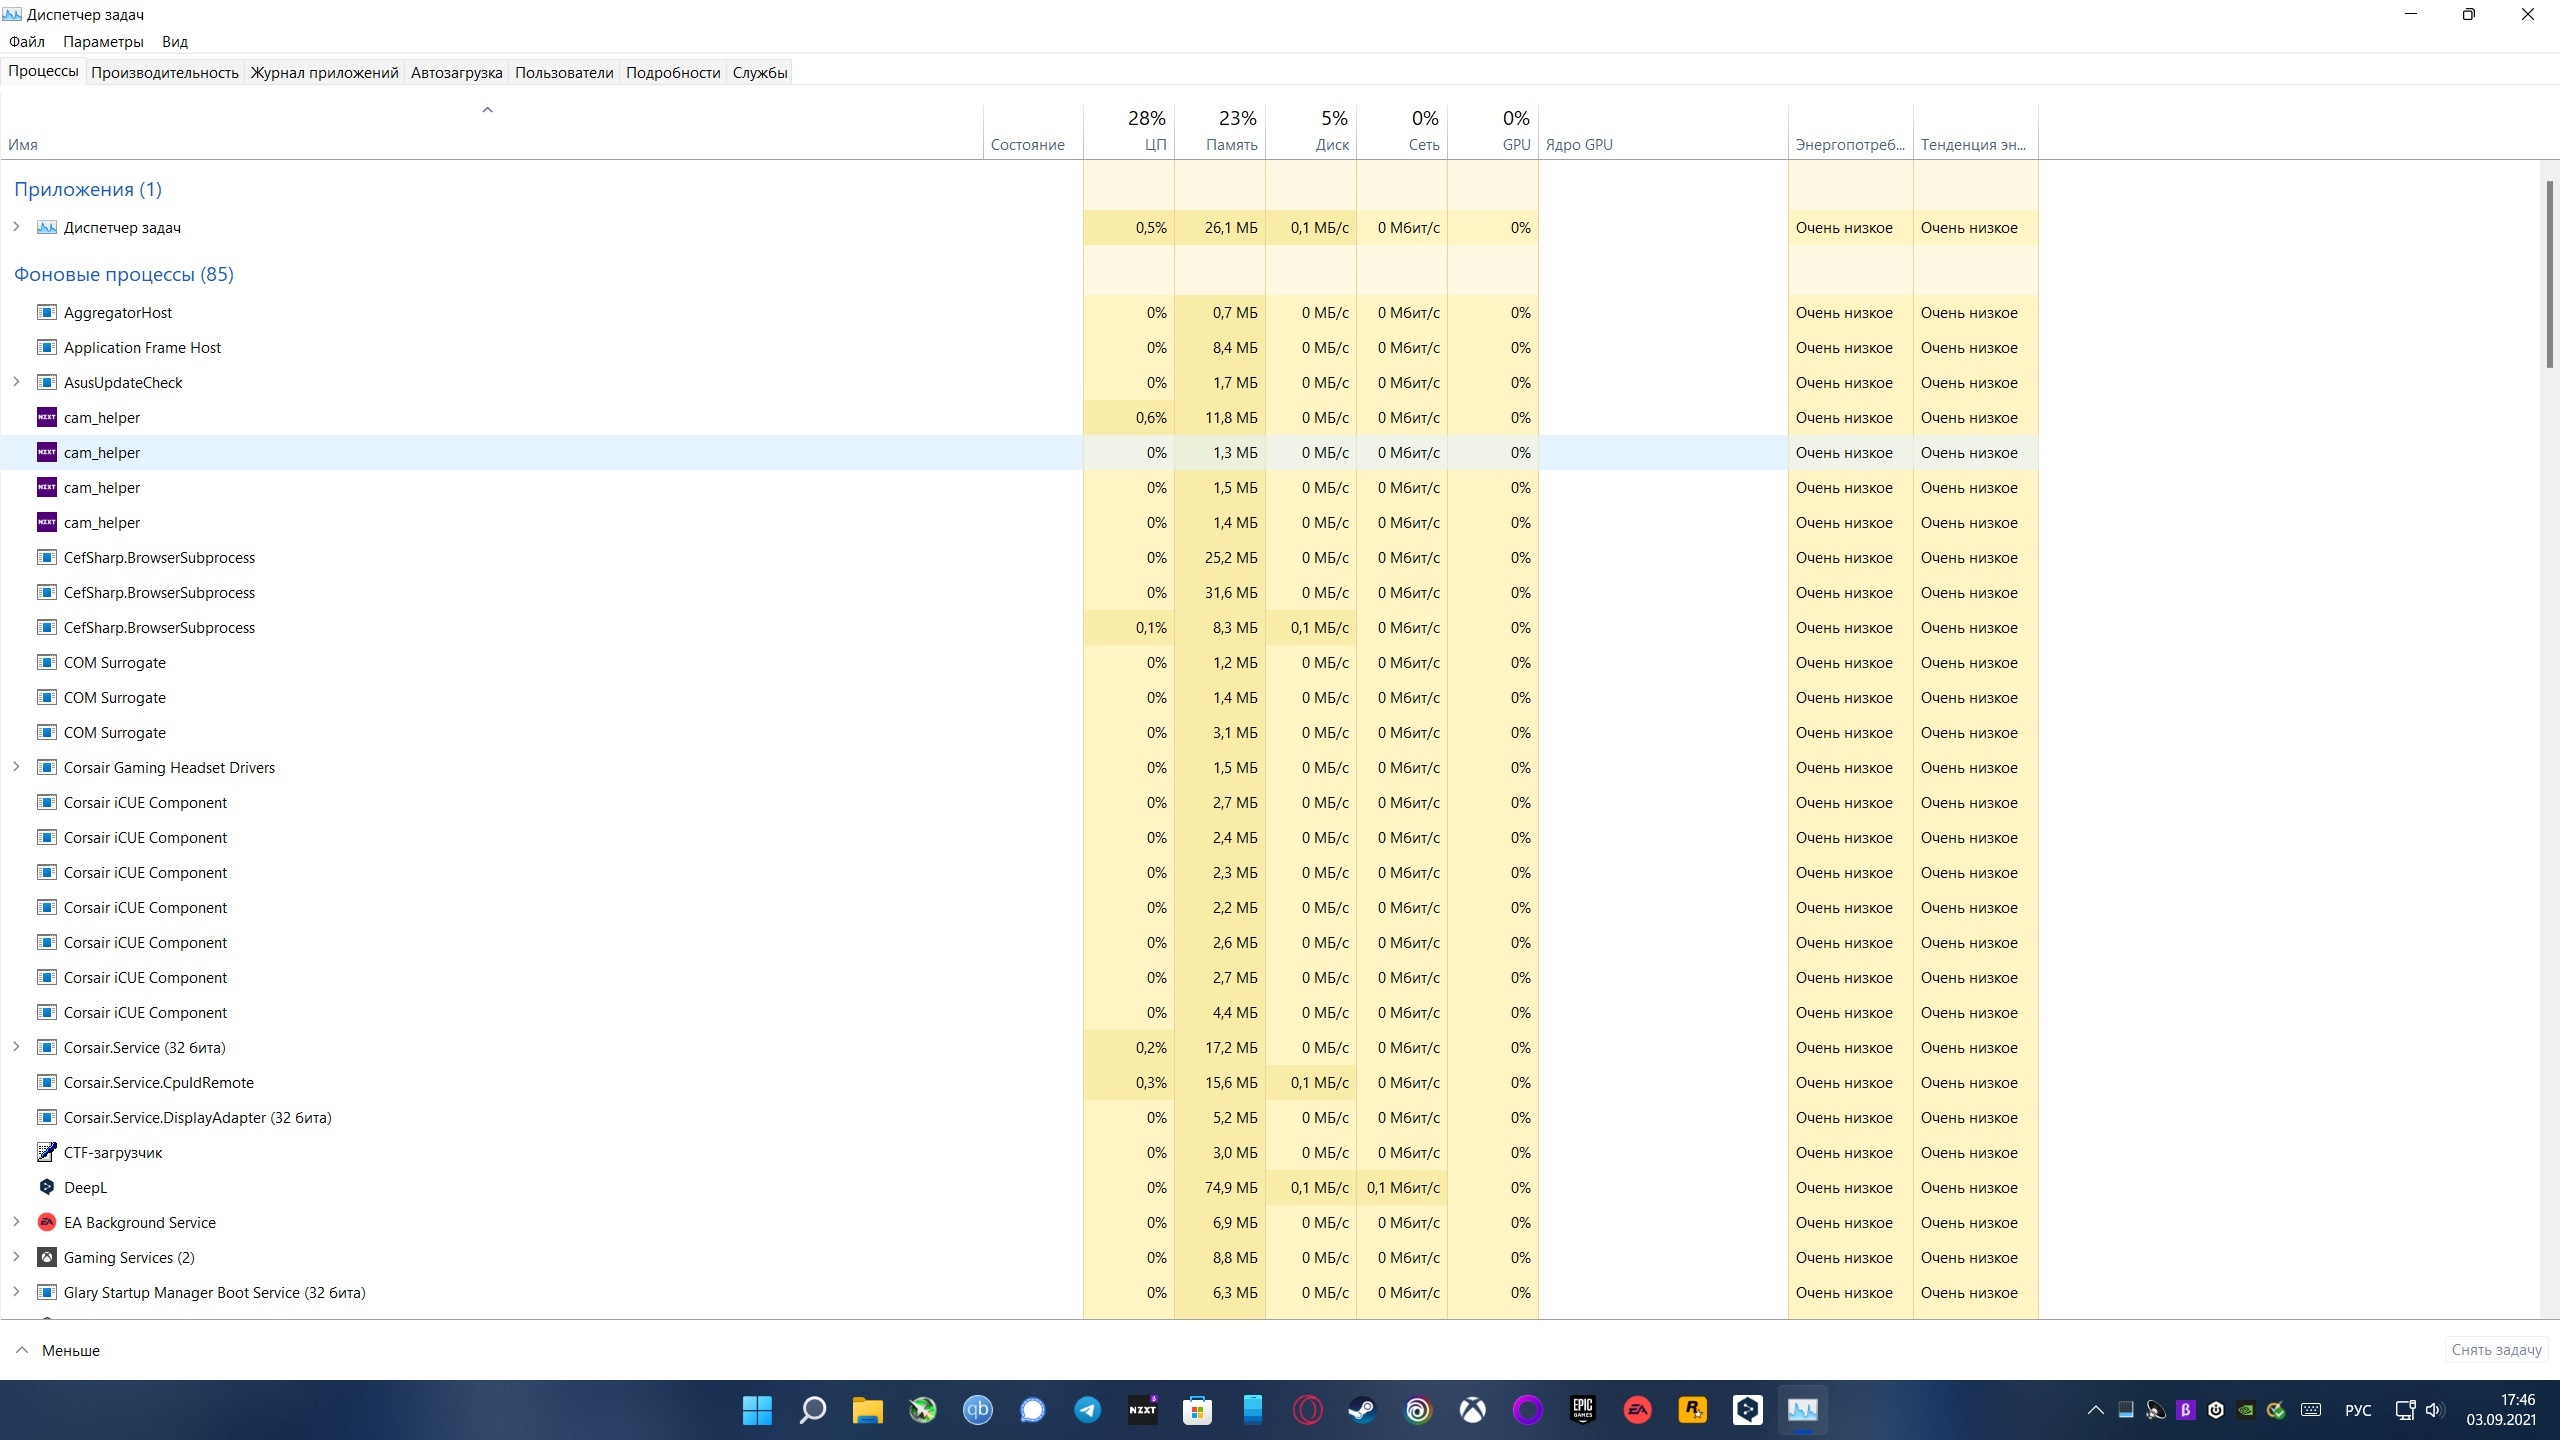Click the РУС language indicator

(x=2357, y=1410)
